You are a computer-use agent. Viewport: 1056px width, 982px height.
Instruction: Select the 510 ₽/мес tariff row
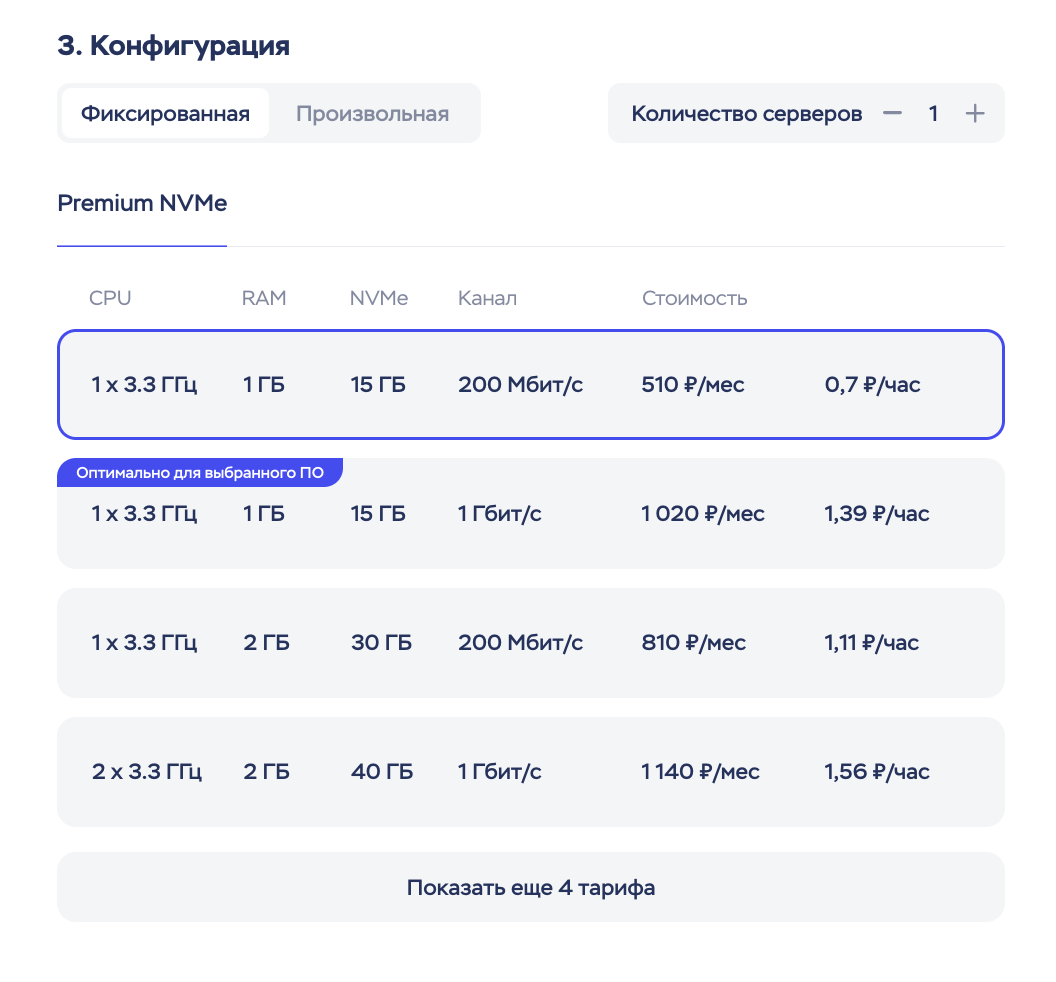point(531,384)
